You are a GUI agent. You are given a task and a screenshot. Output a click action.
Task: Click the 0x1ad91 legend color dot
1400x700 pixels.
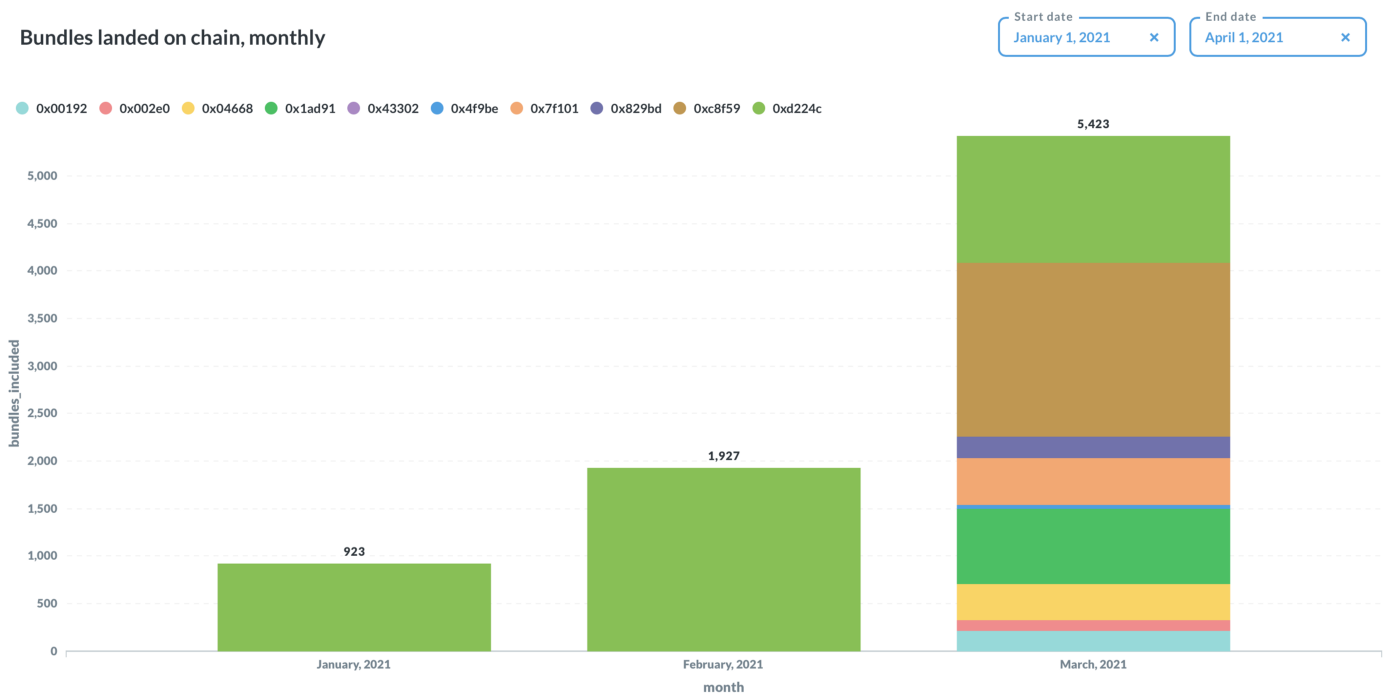[x=271, y=108]
